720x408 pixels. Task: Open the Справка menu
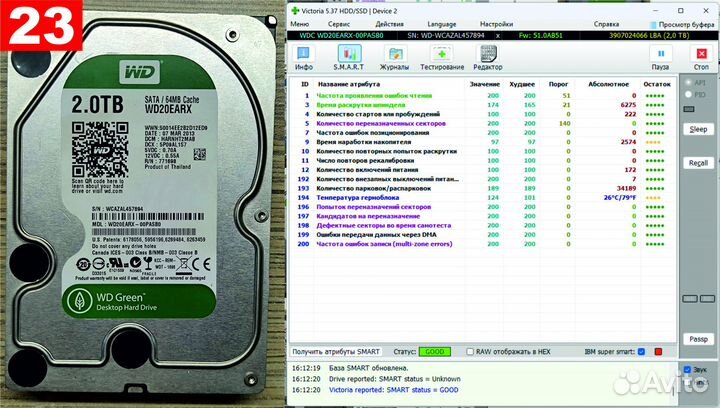tap(606, 24)
